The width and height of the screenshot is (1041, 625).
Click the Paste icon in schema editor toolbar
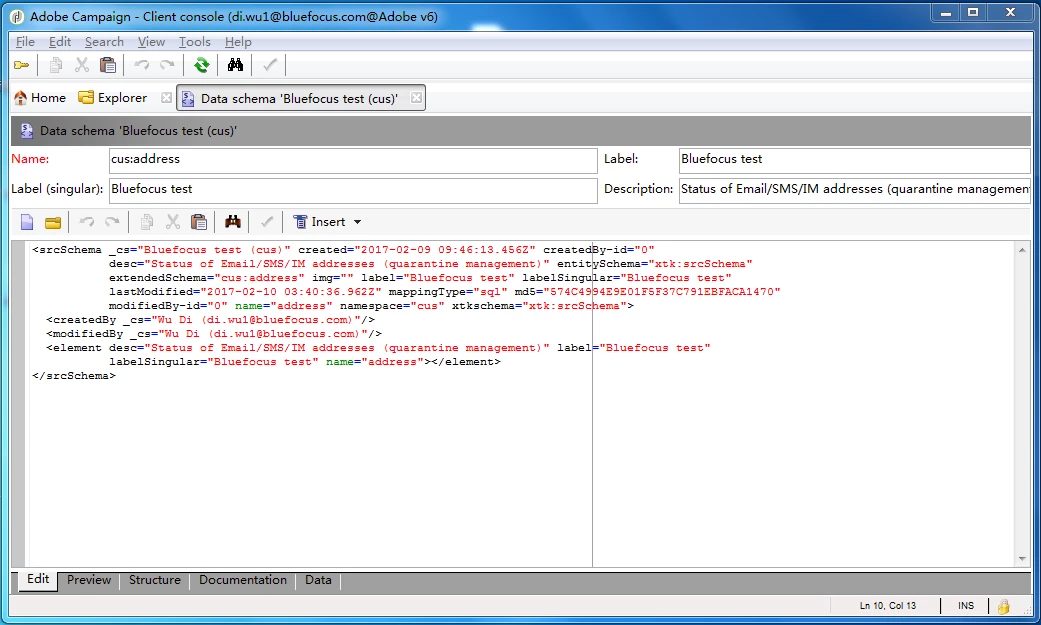click(x=199, y=222)
